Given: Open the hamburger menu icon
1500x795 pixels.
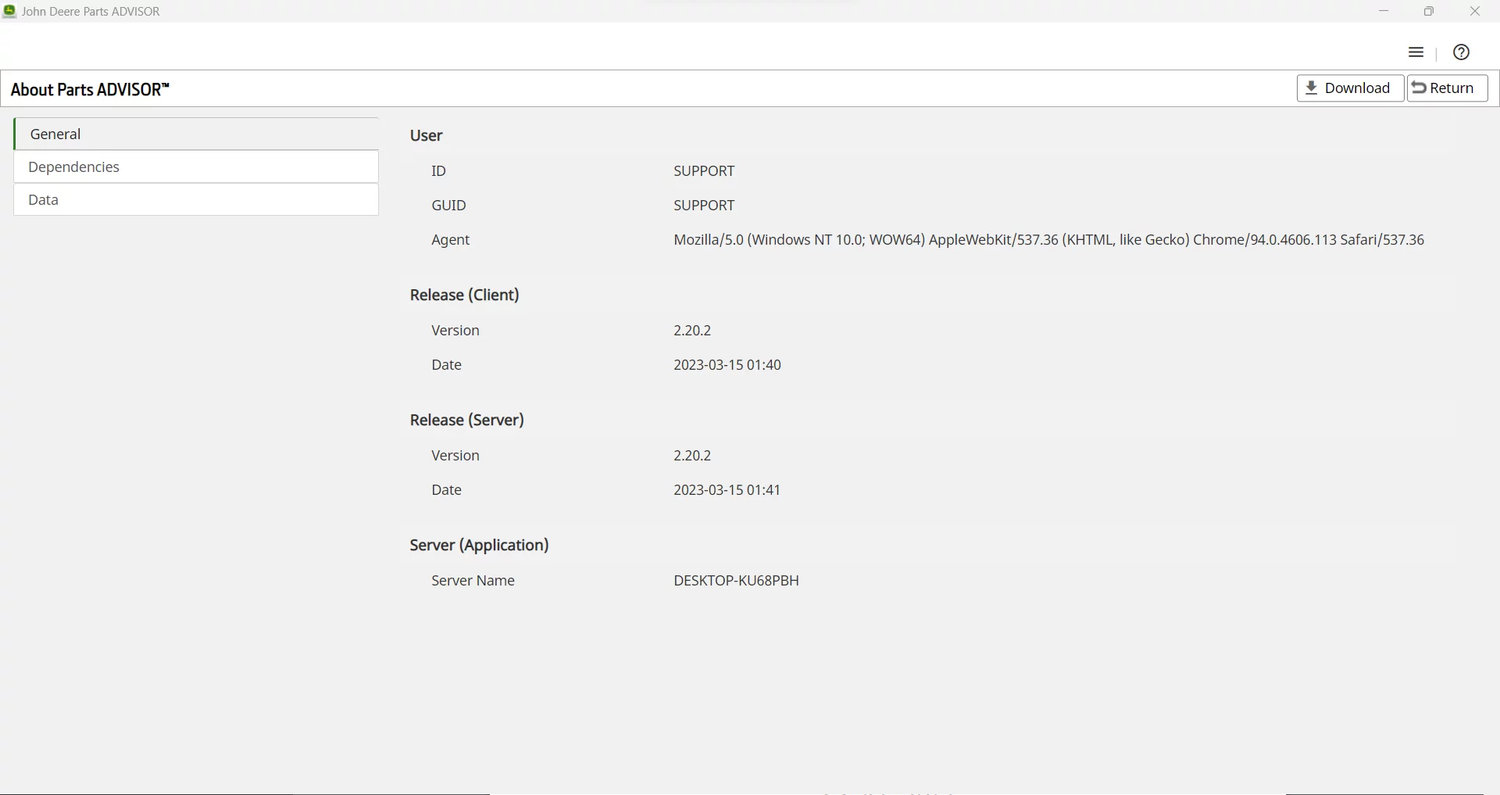Looking at the screenshot, I should (x=1415, y=53).
